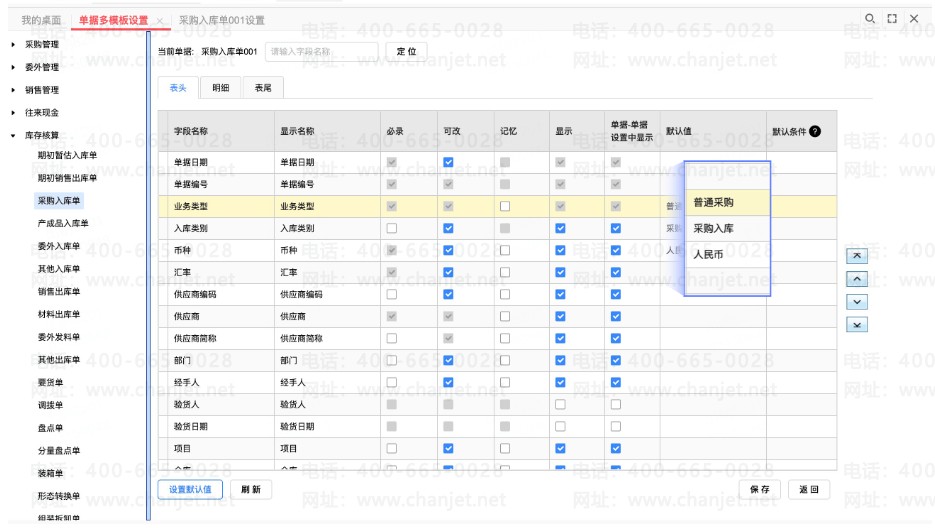The height and width of the screenshot is (528, 935).
Task: Check 必录 for 入库类别 row
Action: click(x=392, y=229)
